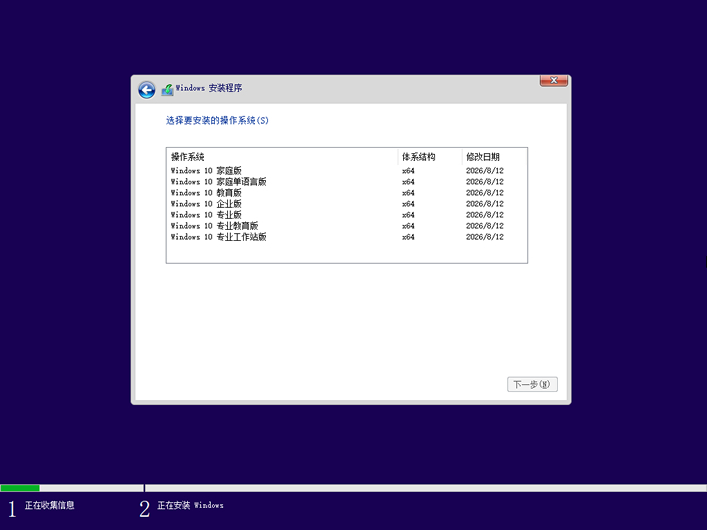Go back with the blue arrow button

(x=147, y=90)
